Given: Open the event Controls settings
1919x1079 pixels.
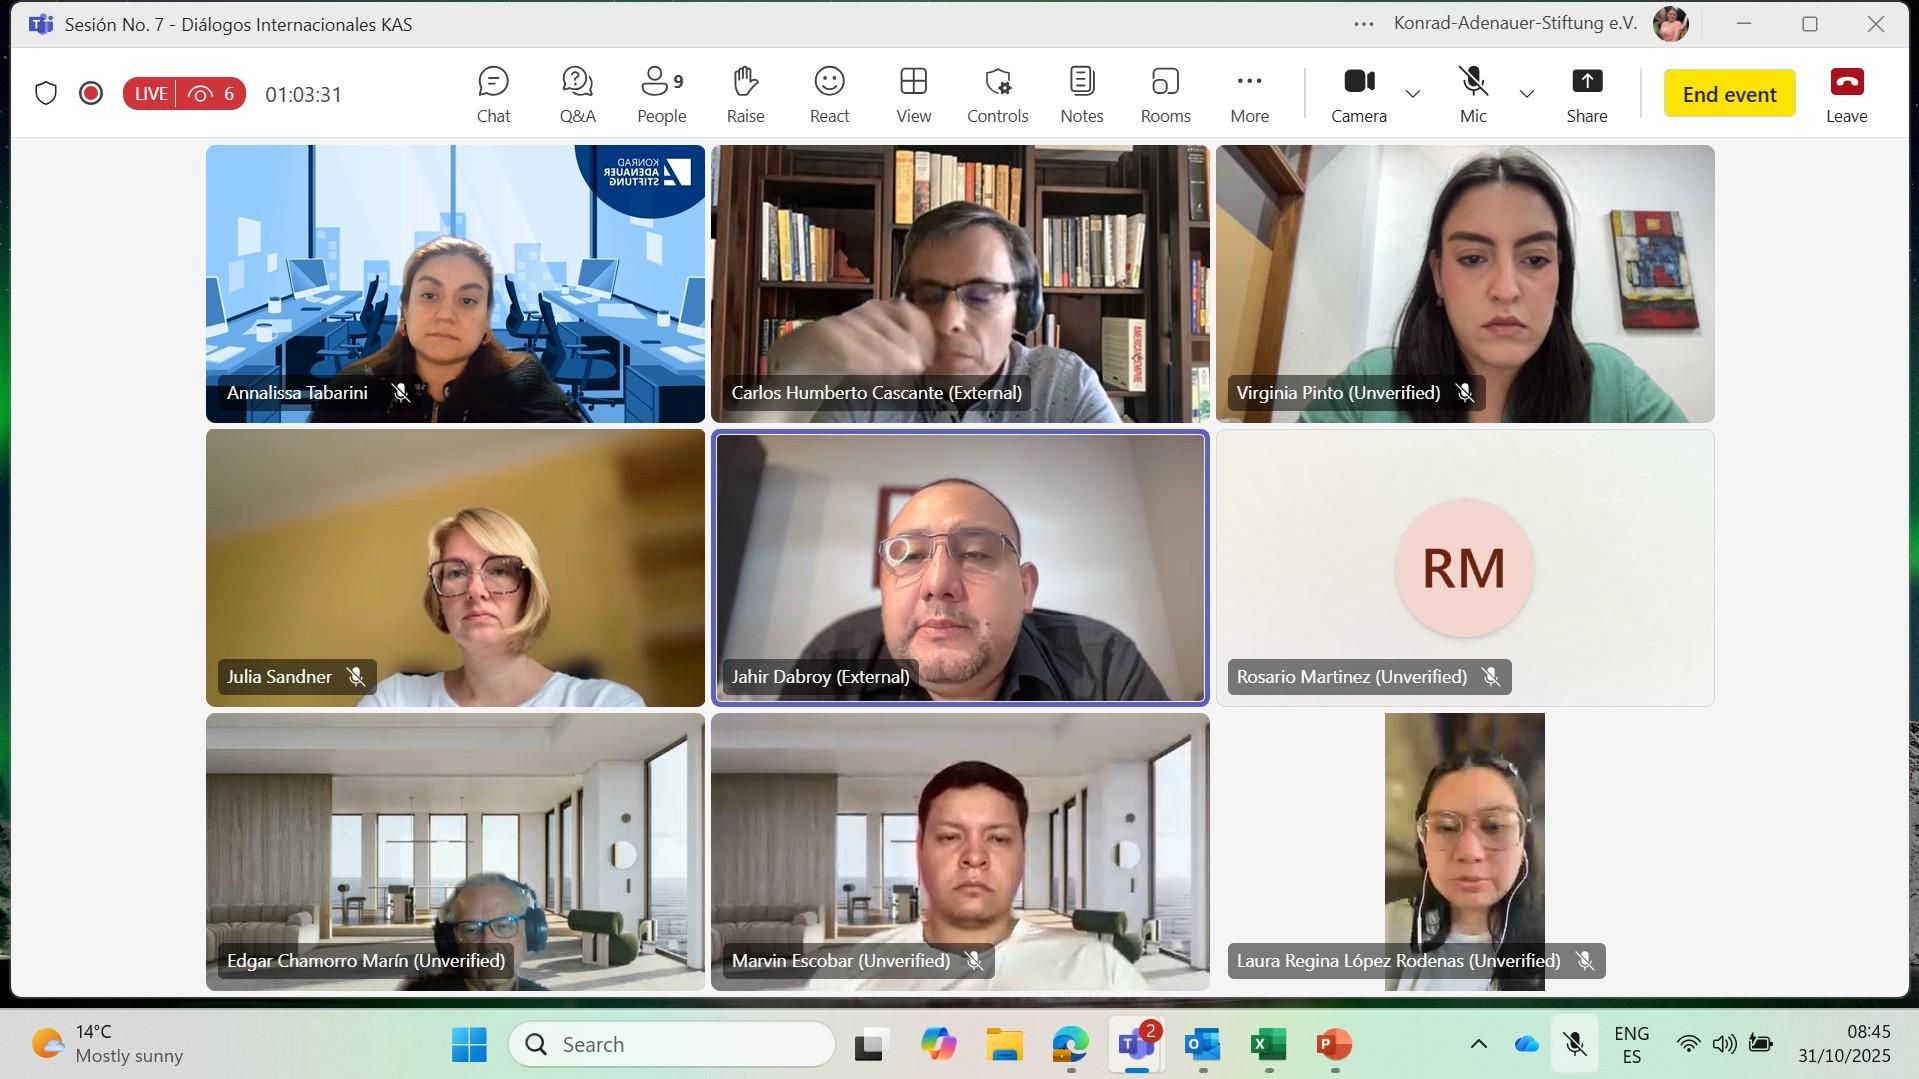Looking at the screenshot, I should [997, 94].
